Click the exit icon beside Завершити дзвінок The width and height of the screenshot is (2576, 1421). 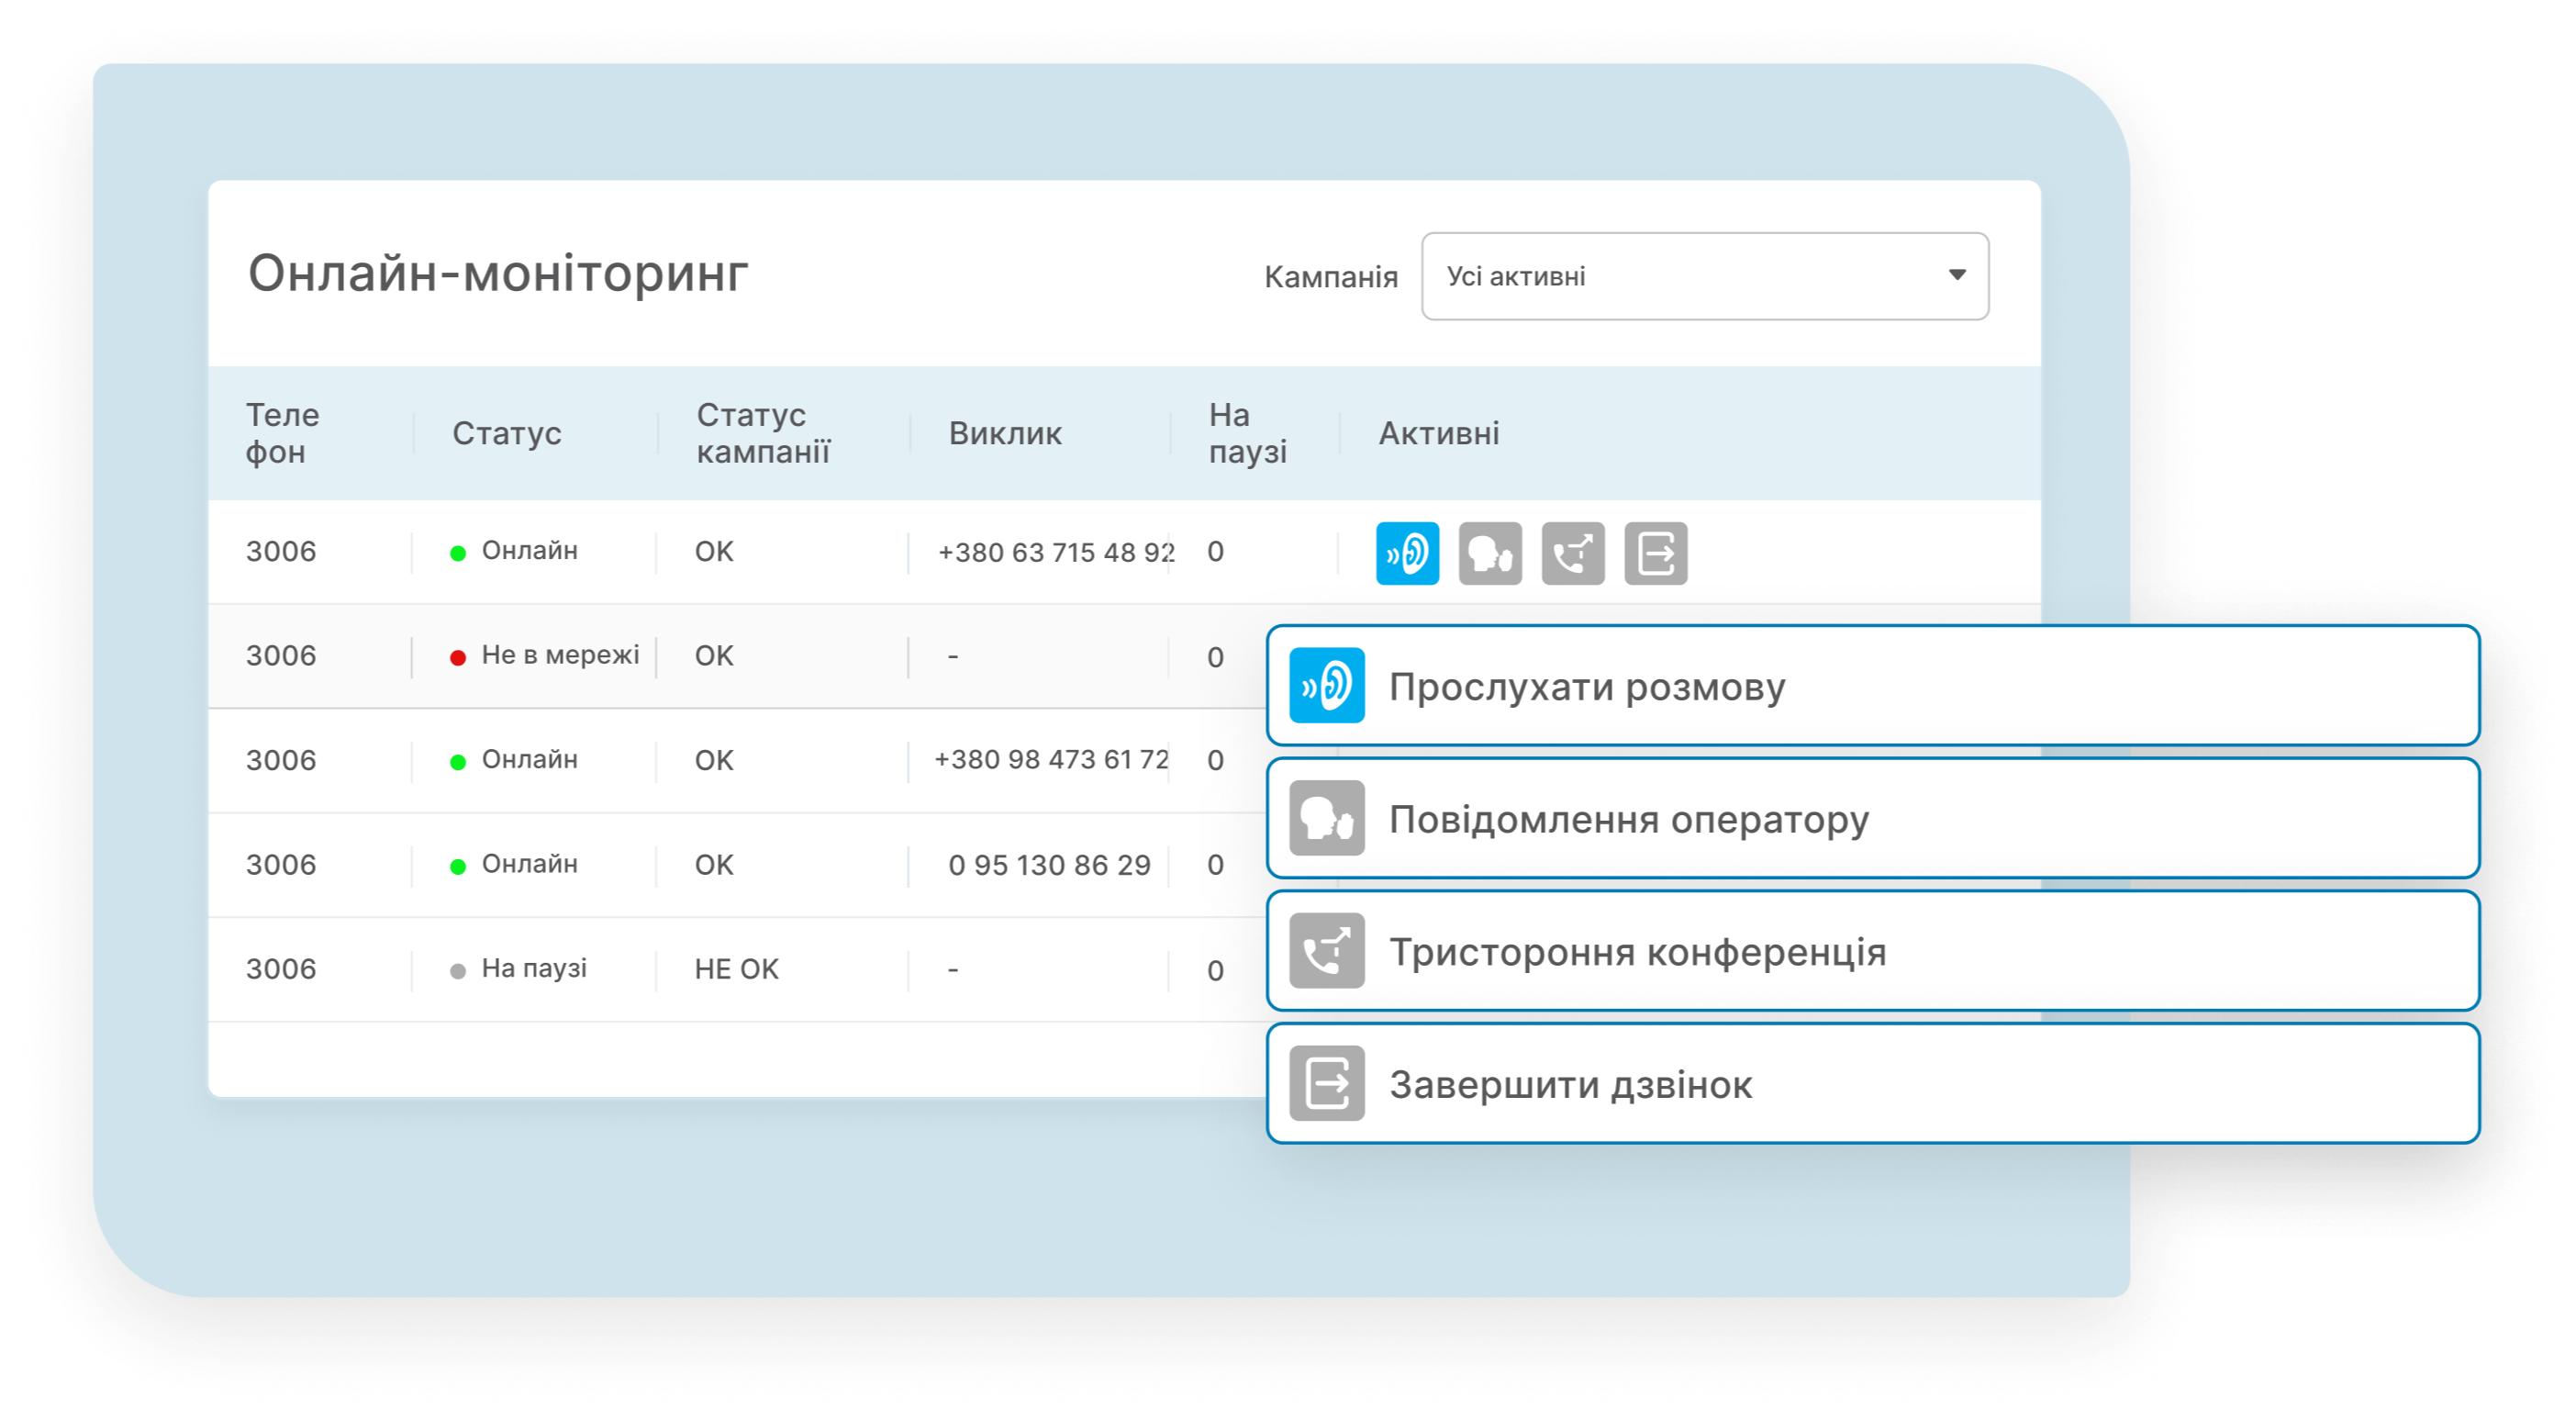click(x=1326, y=1083)
